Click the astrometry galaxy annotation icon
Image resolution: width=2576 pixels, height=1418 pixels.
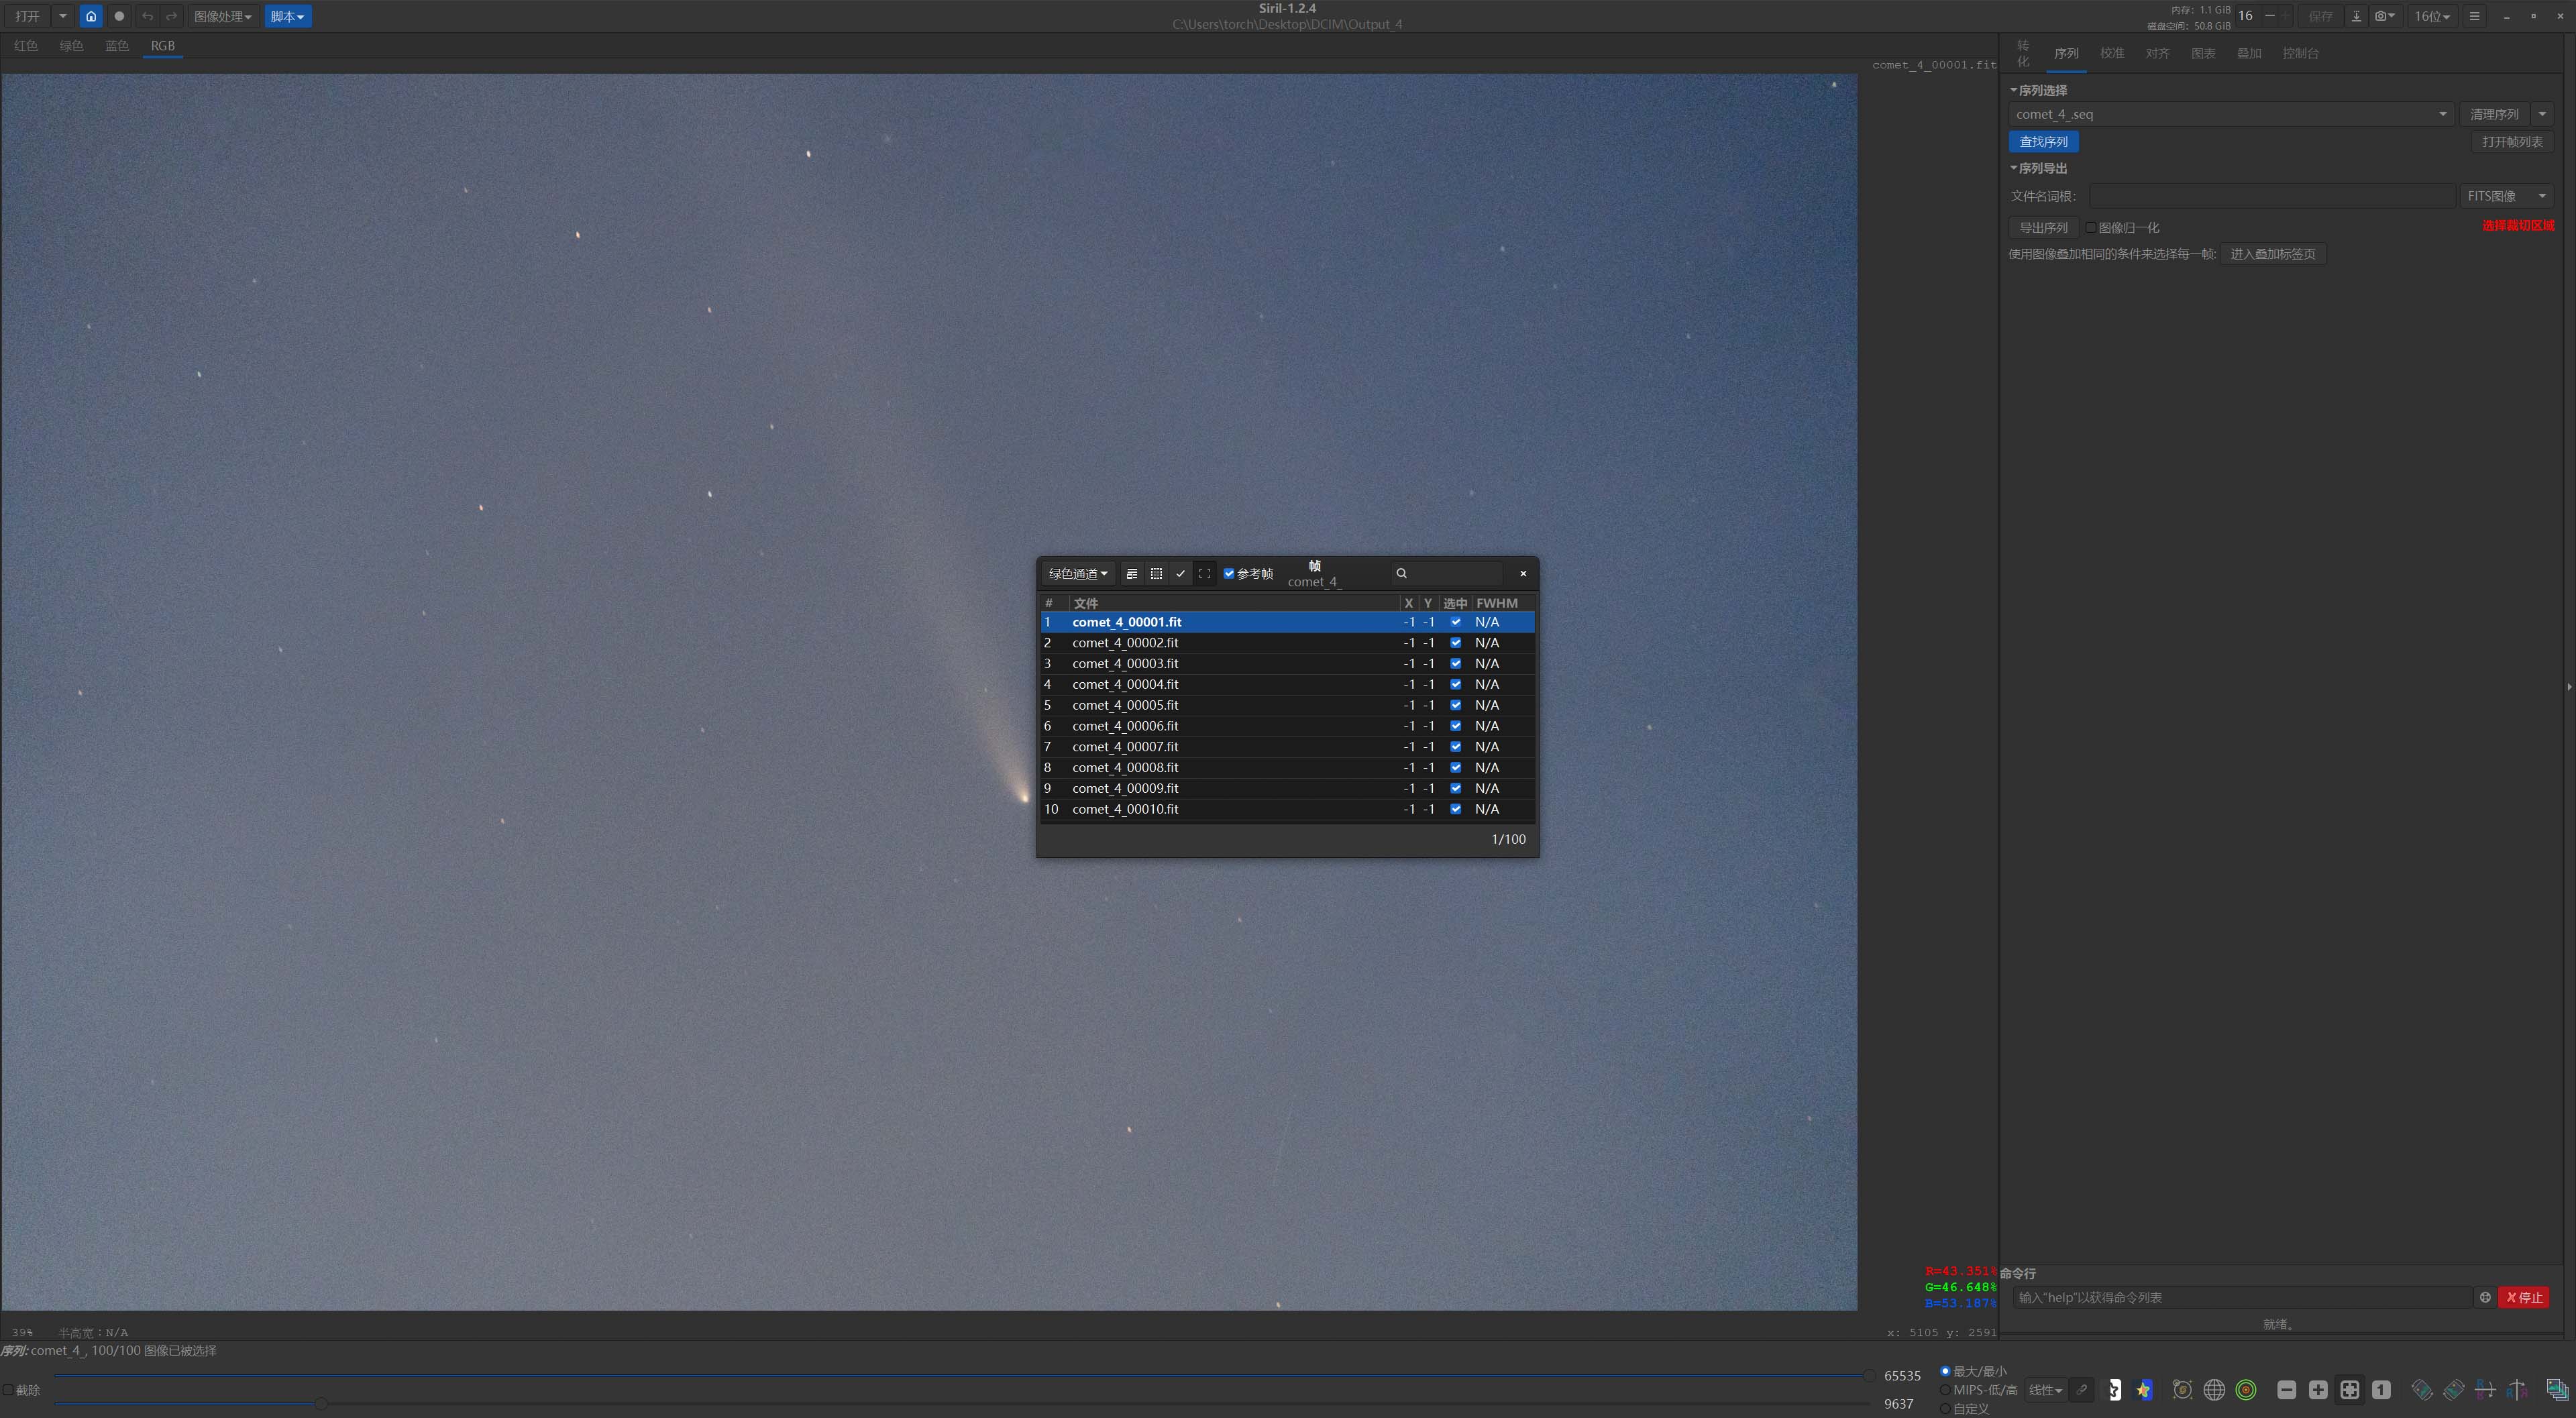(x=2182, y=1390)
